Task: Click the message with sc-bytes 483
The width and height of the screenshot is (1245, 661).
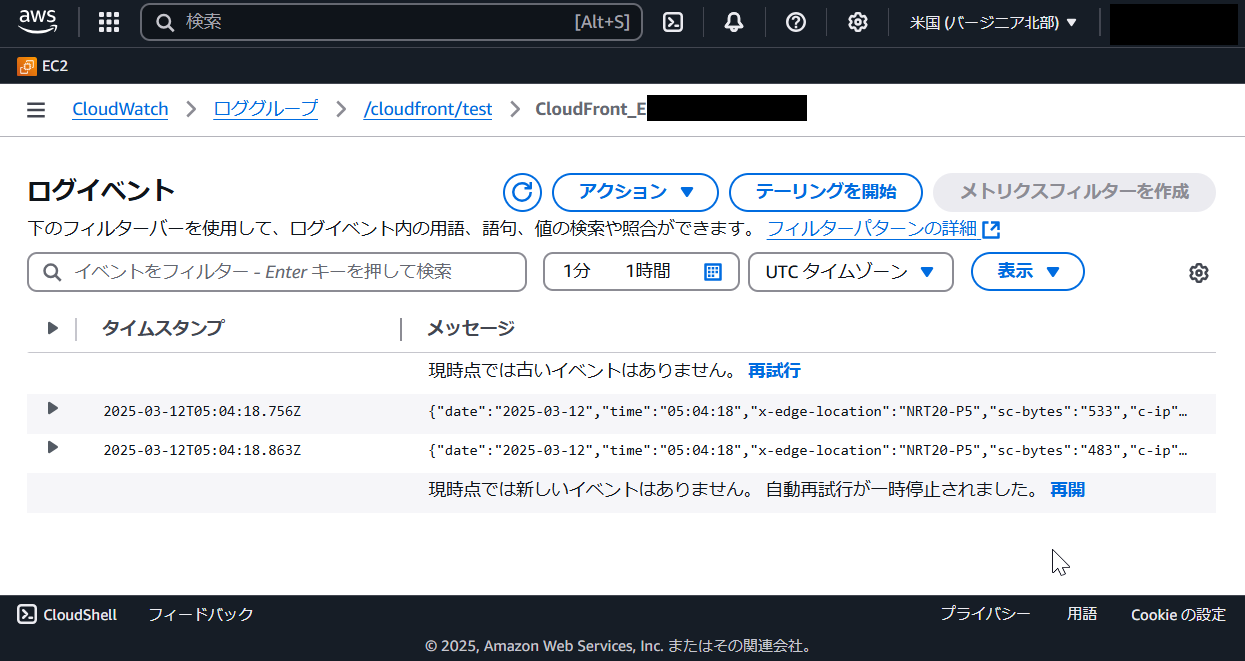Action: [x=808, y=450]
